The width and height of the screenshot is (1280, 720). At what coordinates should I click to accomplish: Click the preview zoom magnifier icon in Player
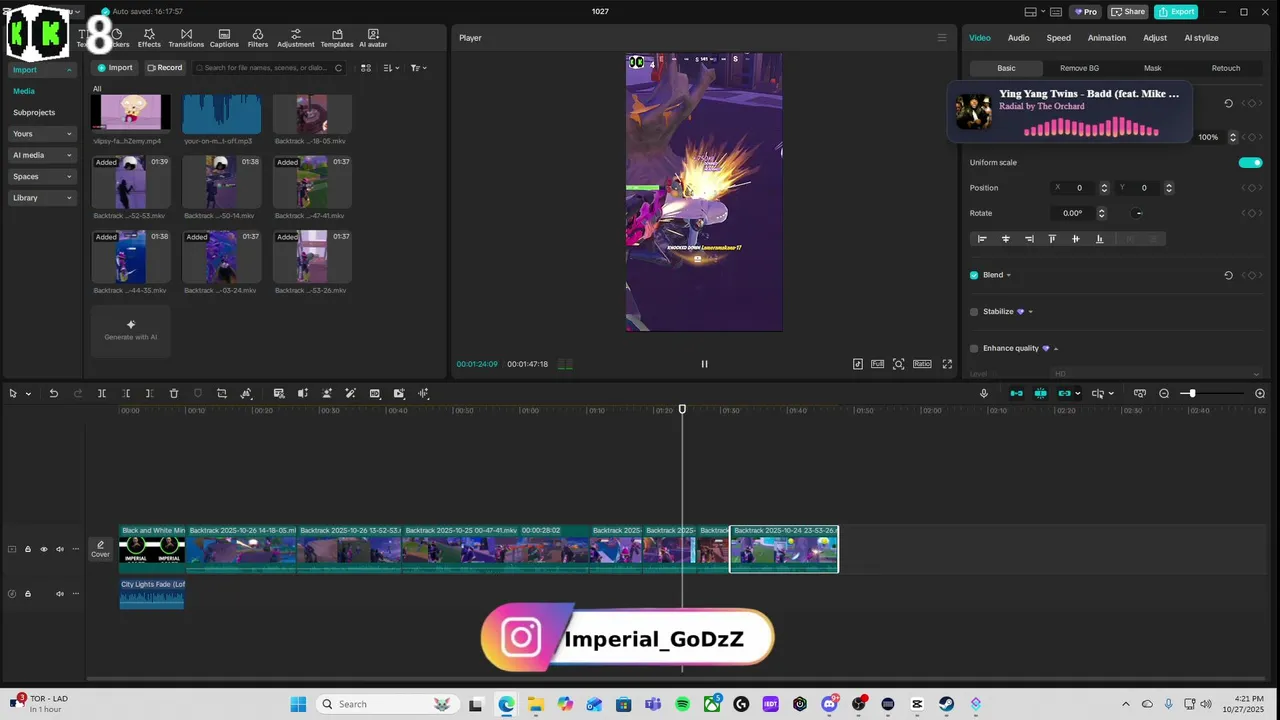coord(899,364)
